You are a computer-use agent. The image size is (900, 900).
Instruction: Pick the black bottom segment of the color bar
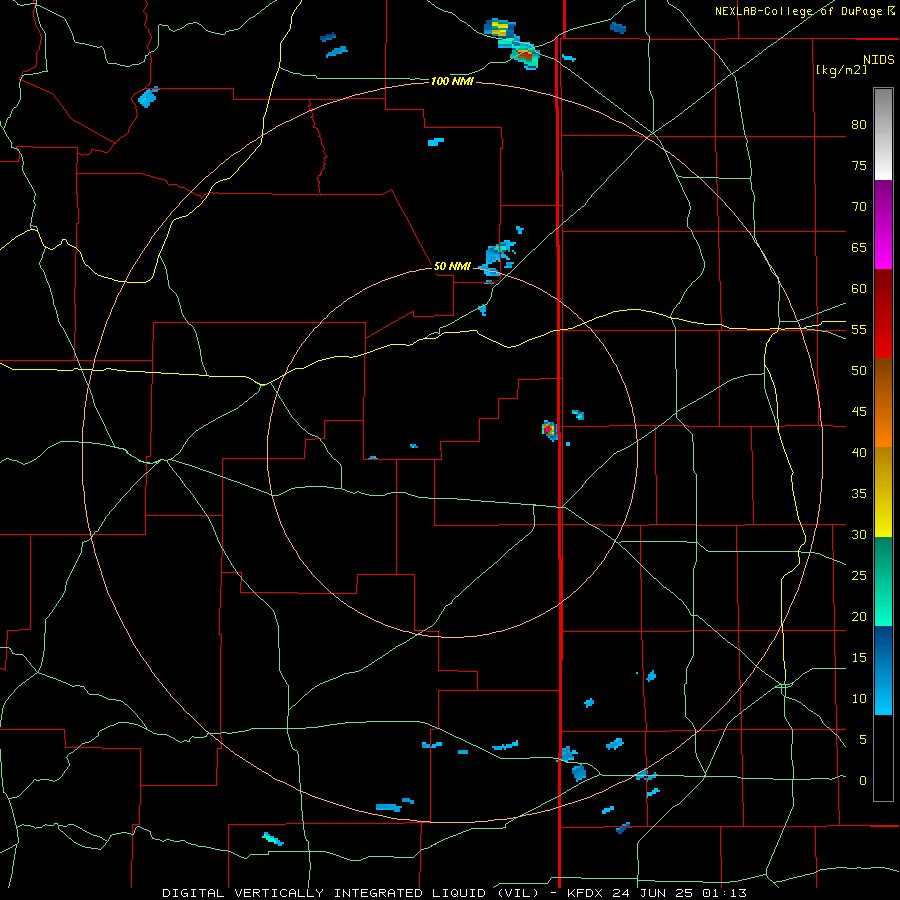click(883, 758)
